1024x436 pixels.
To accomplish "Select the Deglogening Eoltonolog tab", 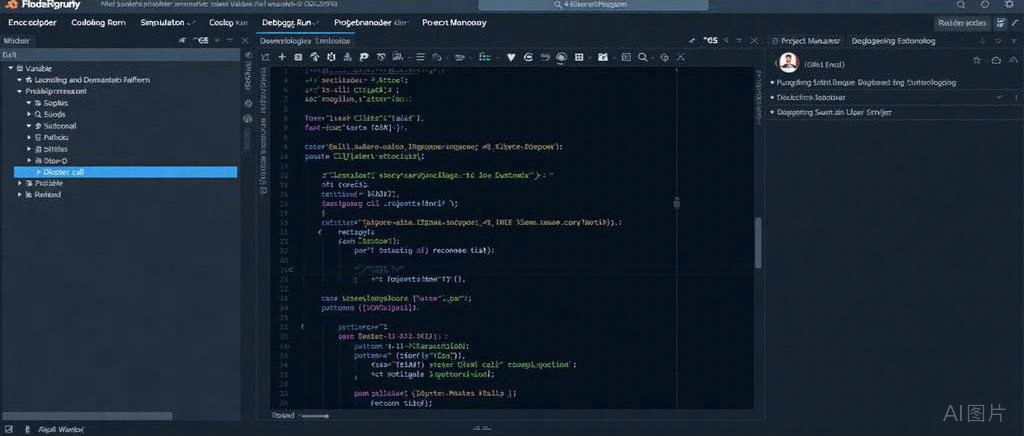I will click(x=893, y=41).
